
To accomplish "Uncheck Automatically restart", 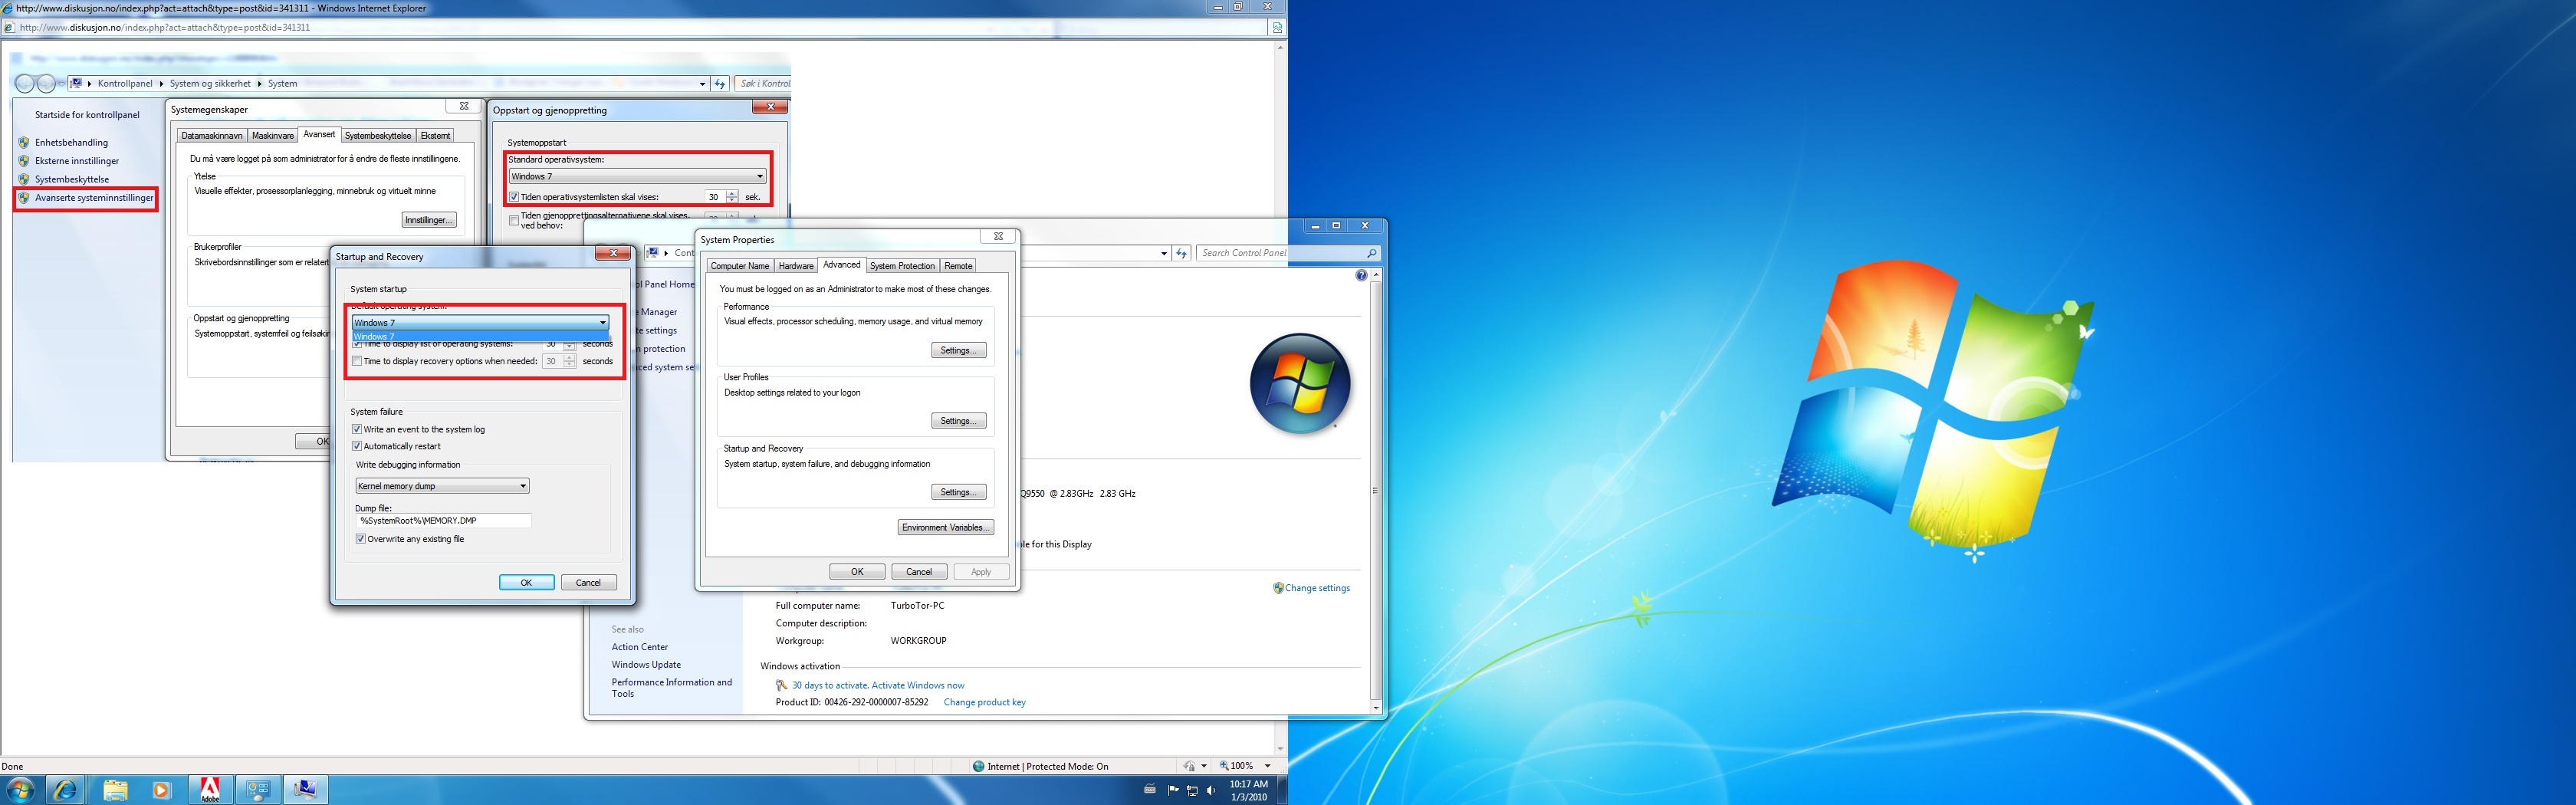I will (357, 446).
